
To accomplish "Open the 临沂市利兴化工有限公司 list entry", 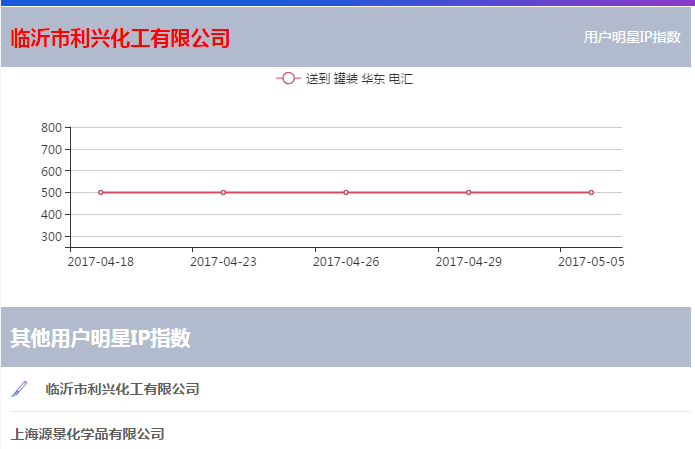I will pyautogui.click(x=122, y=389).
